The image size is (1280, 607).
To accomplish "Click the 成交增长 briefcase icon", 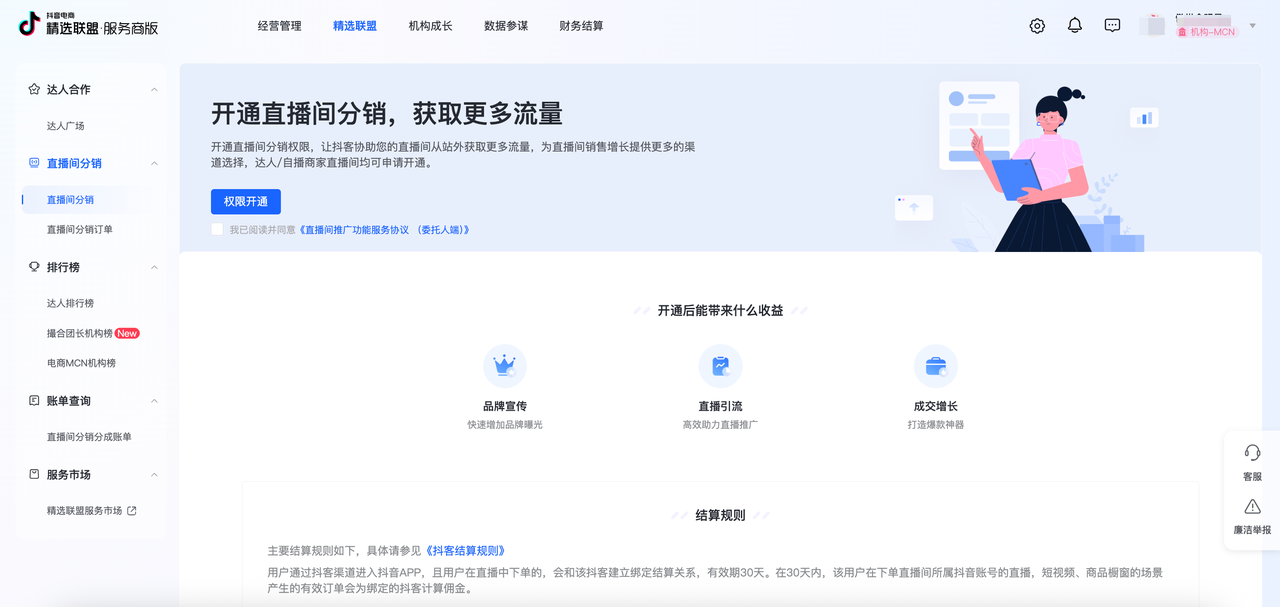I will (936, 367).
